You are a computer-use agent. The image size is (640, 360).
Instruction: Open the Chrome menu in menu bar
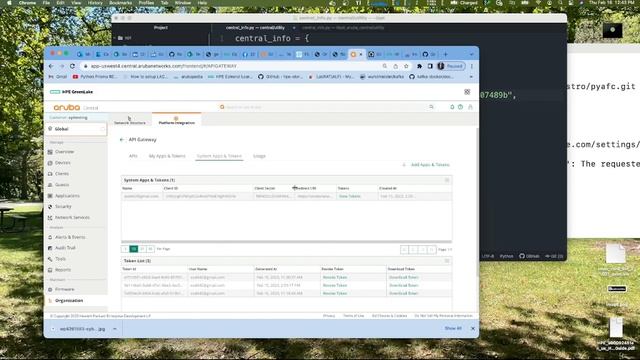(x=27, y=2)
